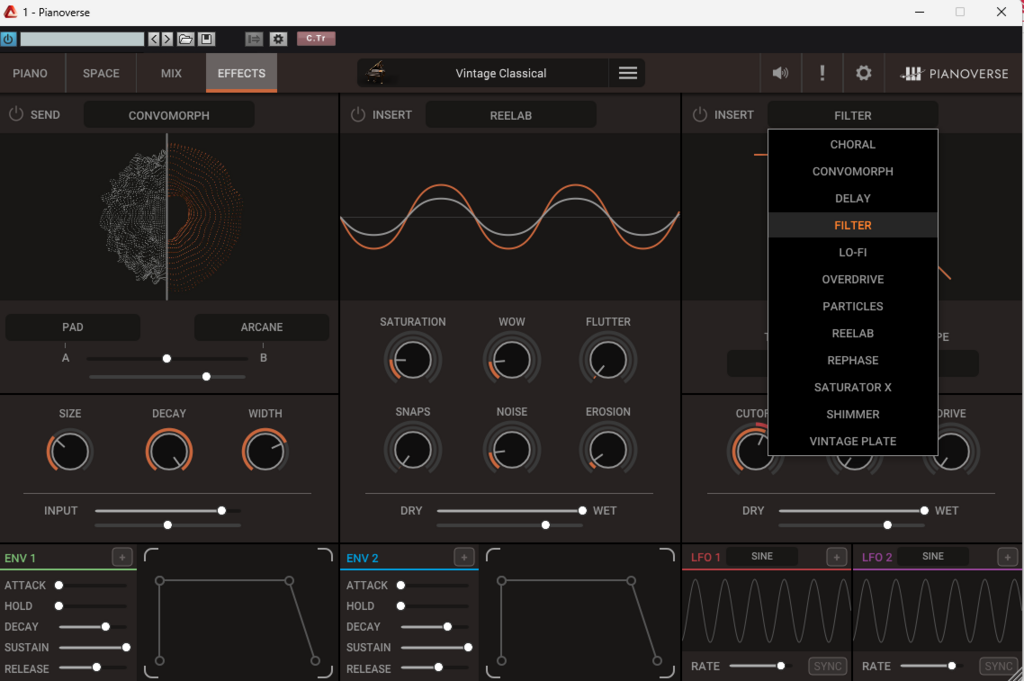Screen dimensions: 1024x681
Task: Open preset folder icon in host toolbar
Action: point(185,39)
